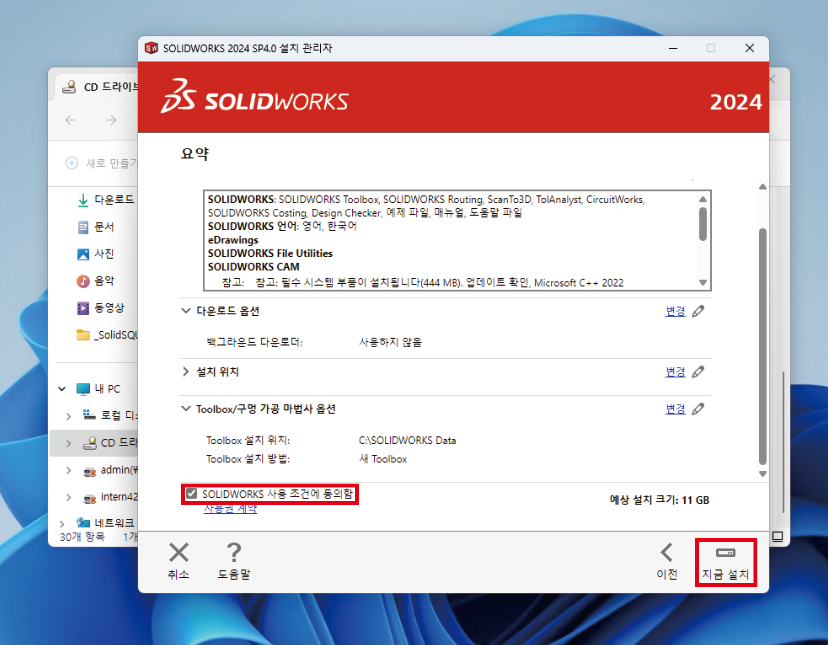Click summary pane scroll up arrow
This screenshot has width=828, height=645.
point(763,186)
